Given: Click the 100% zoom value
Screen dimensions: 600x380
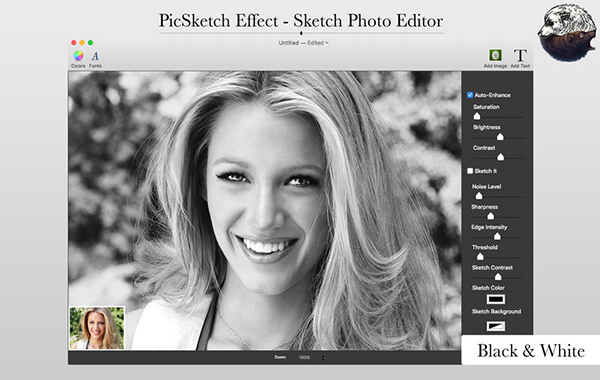Looking at the screenshot, I should point(304,358).
